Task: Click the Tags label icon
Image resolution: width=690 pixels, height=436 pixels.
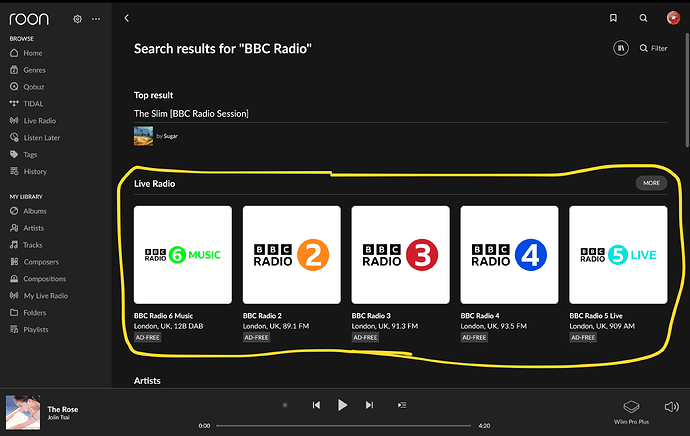Action: click(x=14, y=154)
